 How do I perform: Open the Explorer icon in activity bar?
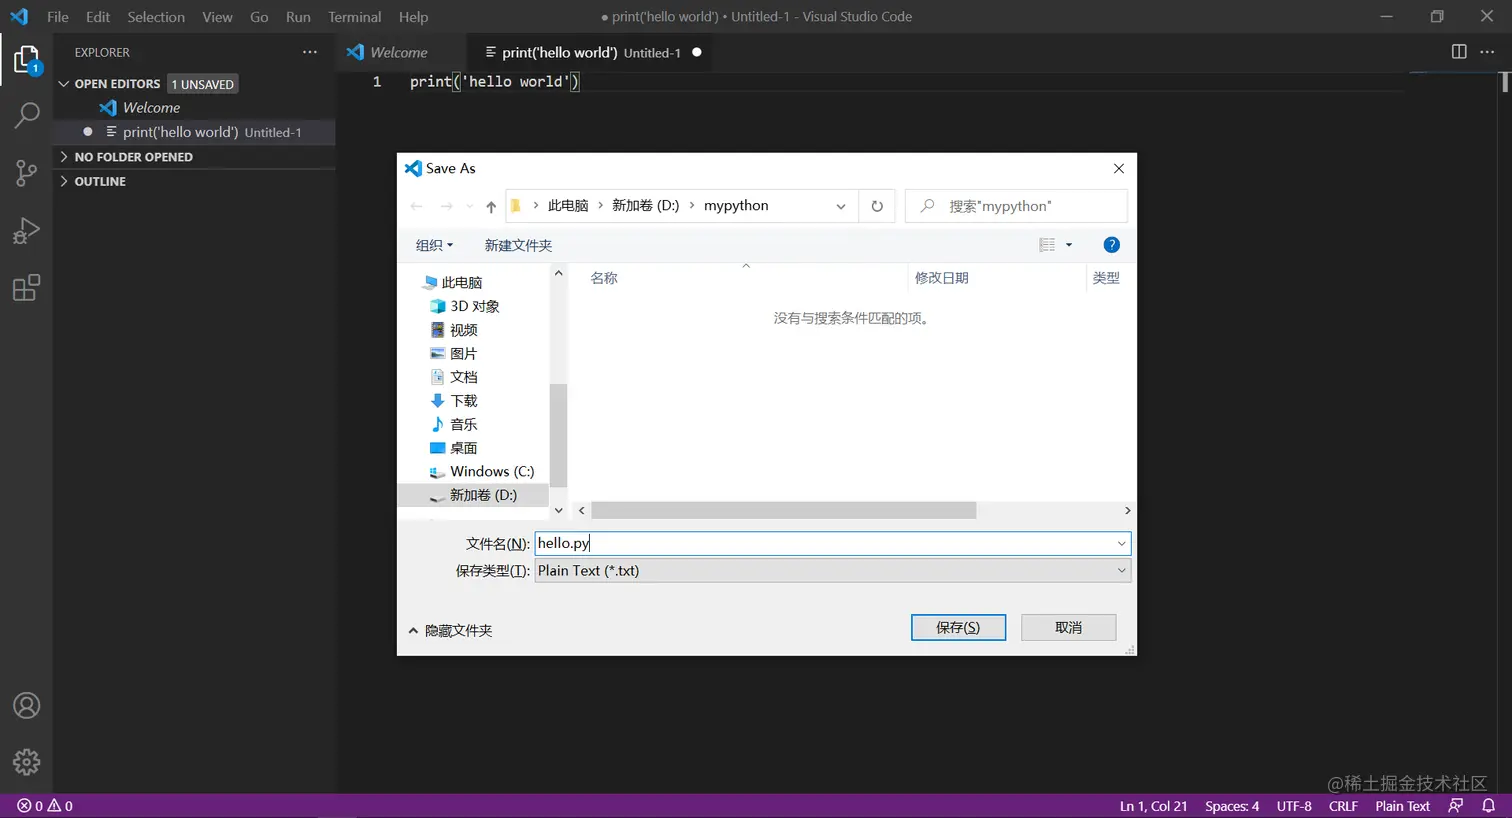click(26, 58)
